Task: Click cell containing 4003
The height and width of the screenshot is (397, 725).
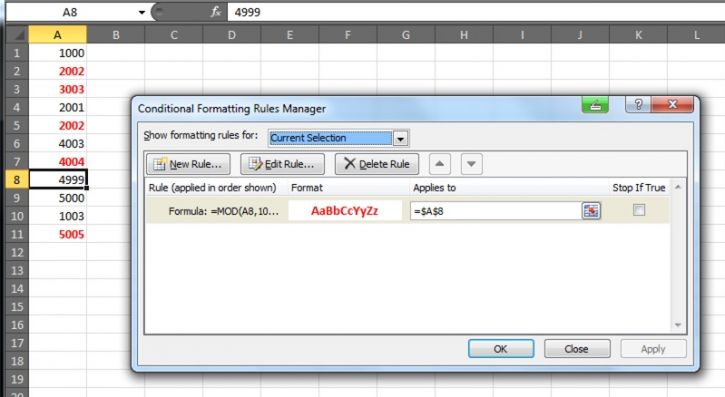Action: [x=57, y=143]
